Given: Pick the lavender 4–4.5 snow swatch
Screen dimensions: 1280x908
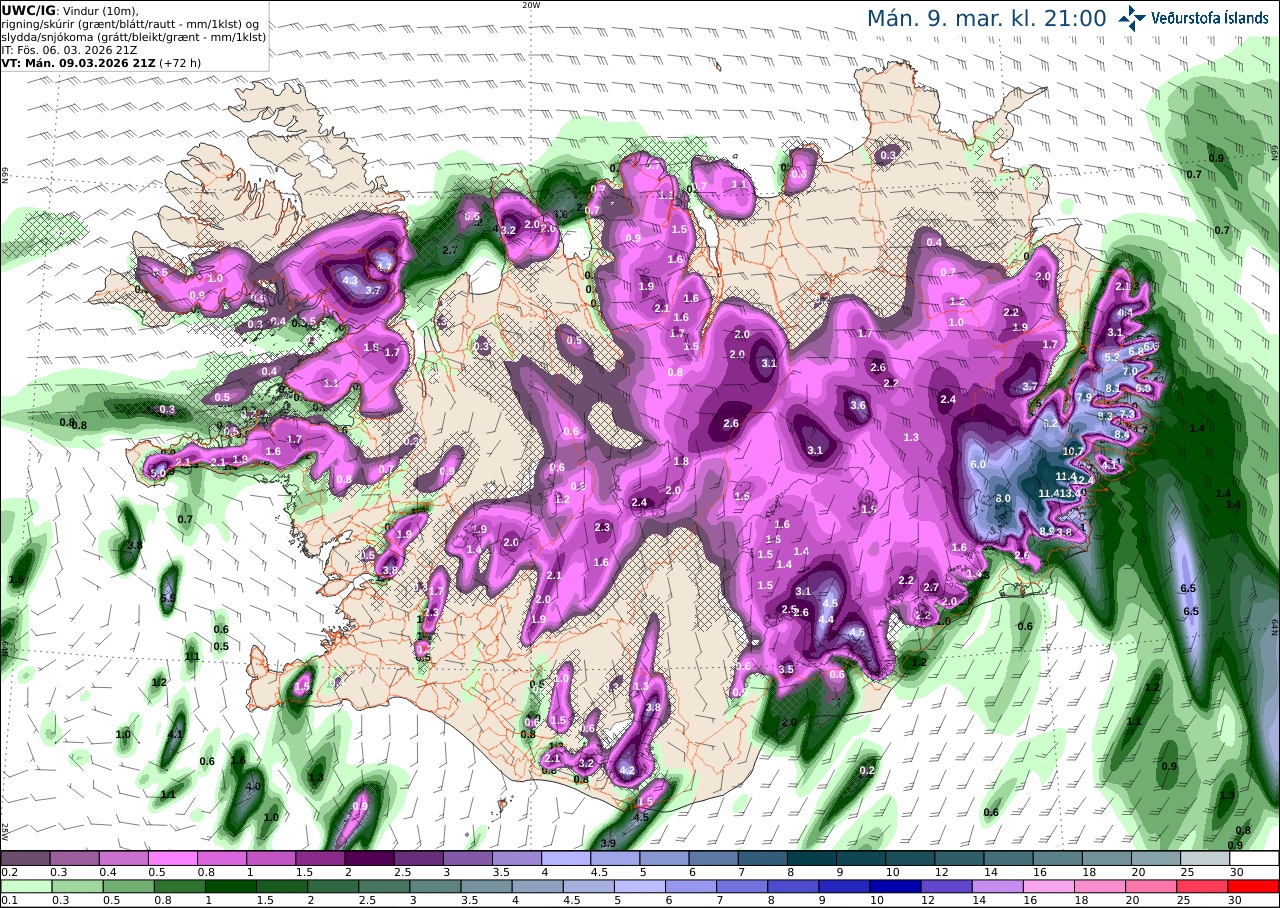Looking at the screenshot, I should [566, 858].
